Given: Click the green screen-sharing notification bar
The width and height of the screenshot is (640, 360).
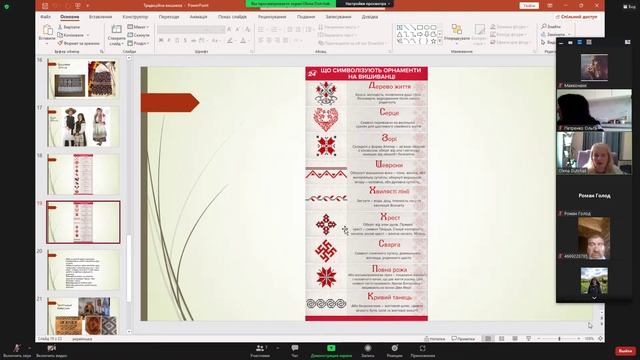Looking at the screenshot, I should (x=291, y=4).
